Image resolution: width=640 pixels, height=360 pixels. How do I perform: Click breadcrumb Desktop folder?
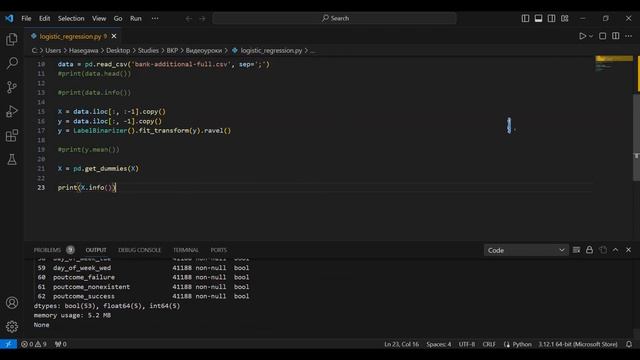pyautogui.click(x=118, y=51)
